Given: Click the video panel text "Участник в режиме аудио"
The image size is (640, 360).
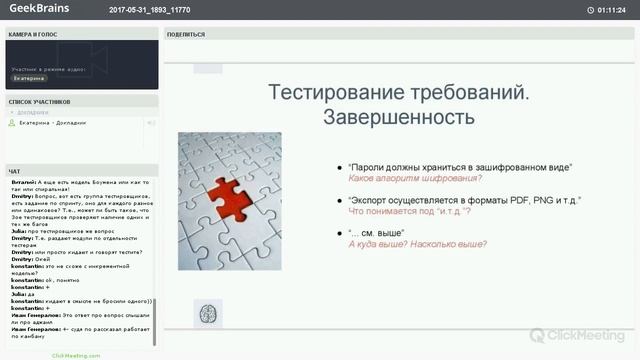Looking at the screenshot, I should pyautogui.click(x=49, y=69).
